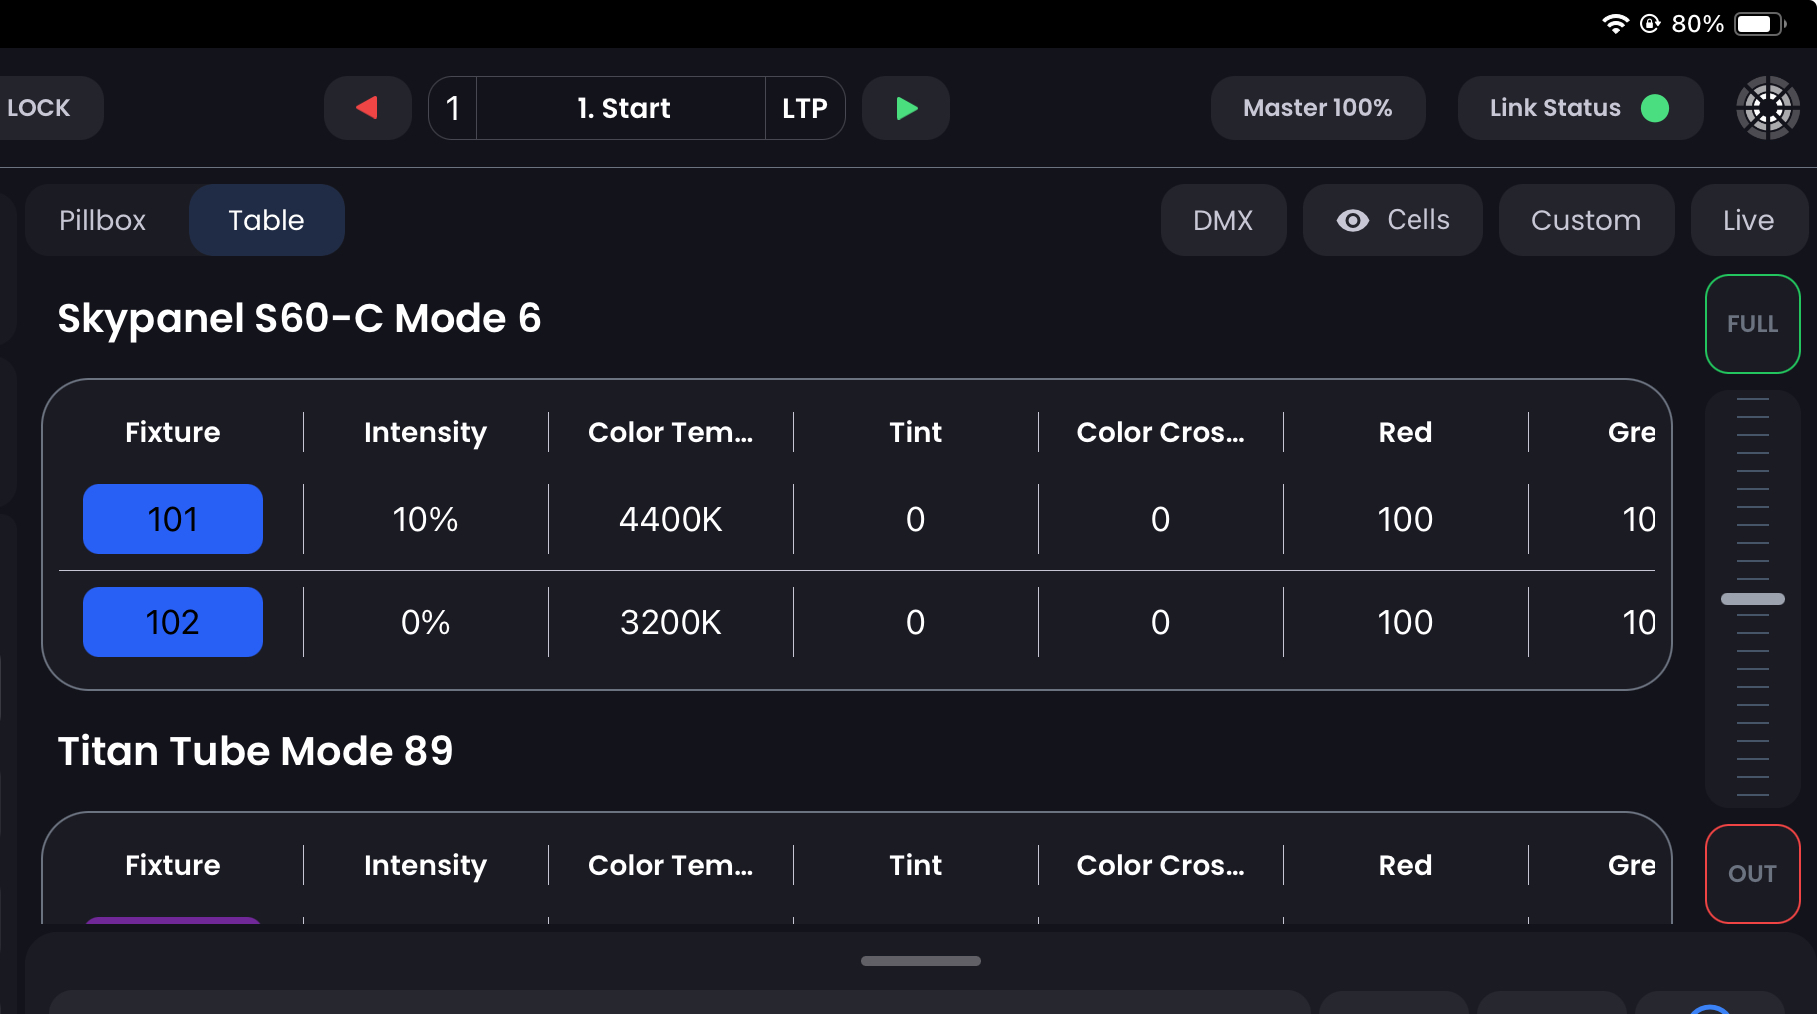Open the Master 100% control
This screenshot has width=1817, height=1014.
coord(1317,108)
